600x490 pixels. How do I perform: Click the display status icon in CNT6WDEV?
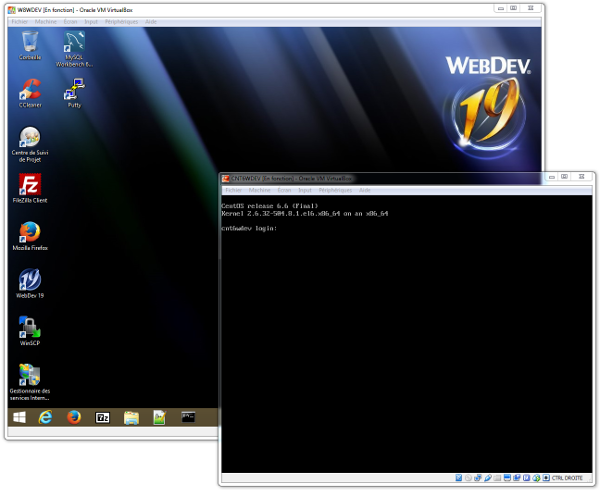[507, 478]
